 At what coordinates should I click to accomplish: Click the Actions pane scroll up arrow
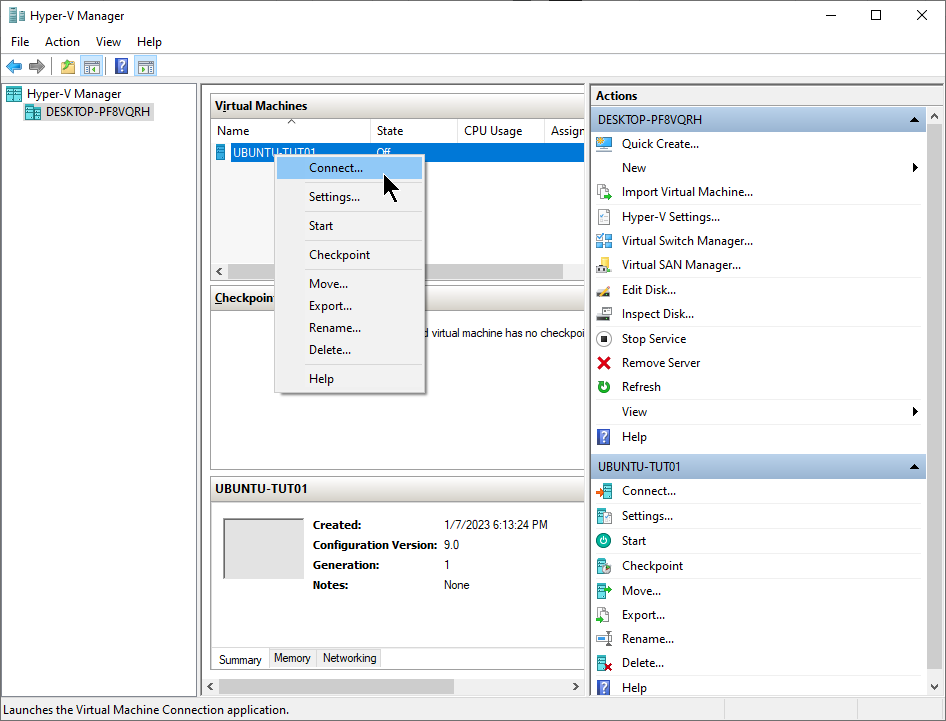[x=934, y=116]
